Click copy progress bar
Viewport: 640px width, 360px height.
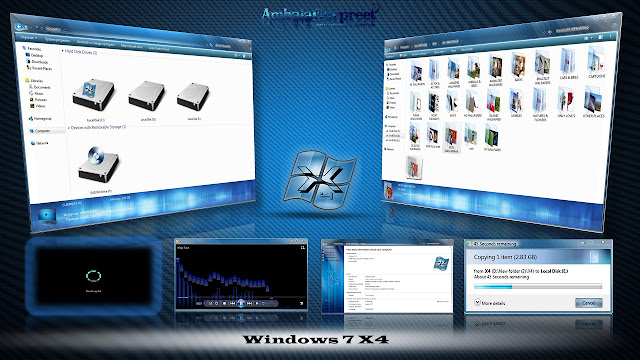(x=538, y=287)
